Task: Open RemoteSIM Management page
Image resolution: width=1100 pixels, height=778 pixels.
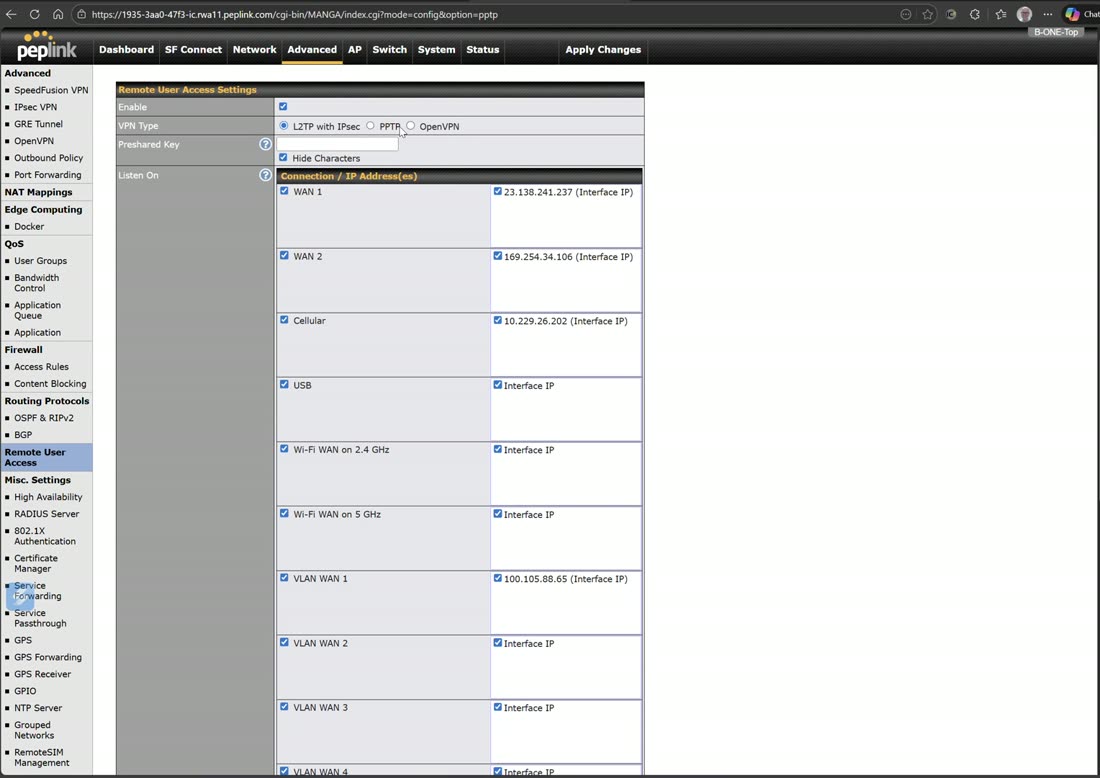Action: click(x=41, y=758)
